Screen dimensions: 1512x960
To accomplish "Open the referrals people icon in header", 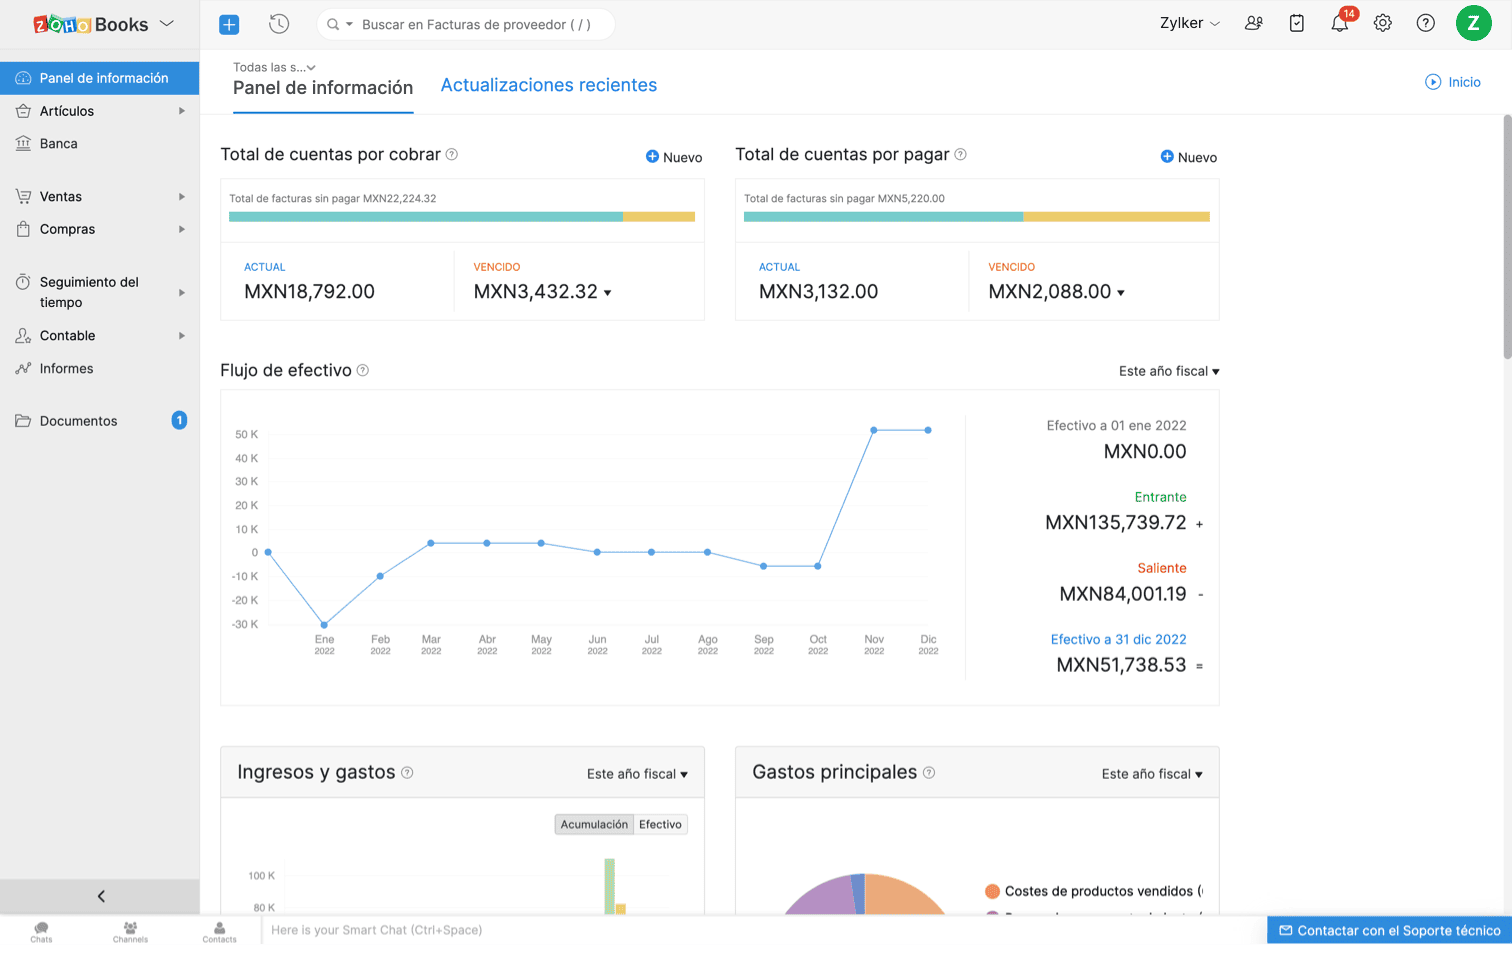I will click(1253, 23).
